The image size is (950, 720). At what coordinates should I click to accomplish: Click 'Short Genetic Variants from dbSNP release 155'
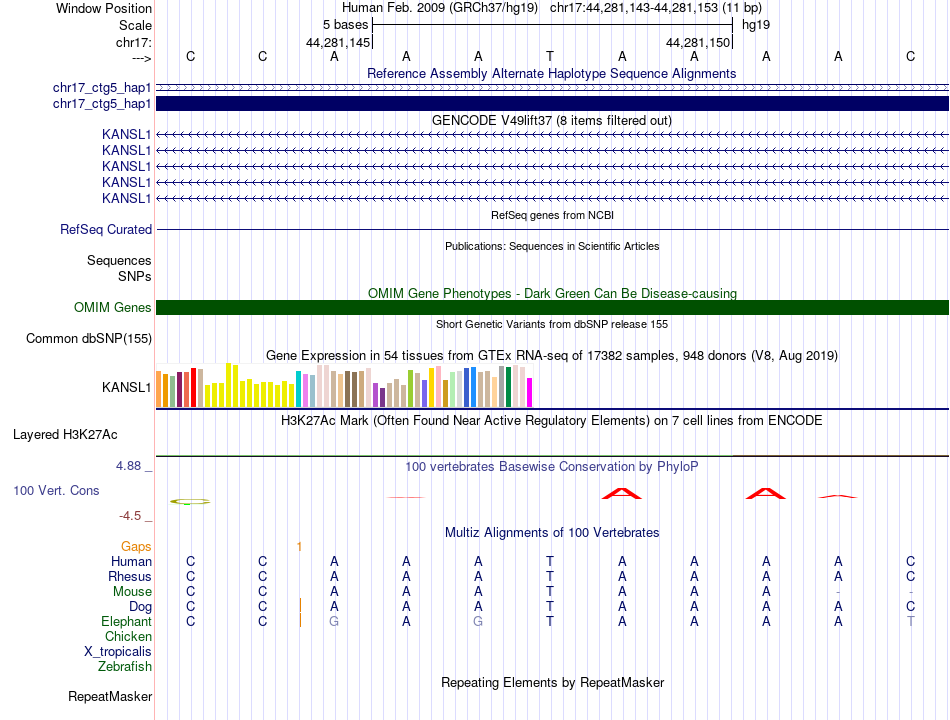tap(552, 324)
